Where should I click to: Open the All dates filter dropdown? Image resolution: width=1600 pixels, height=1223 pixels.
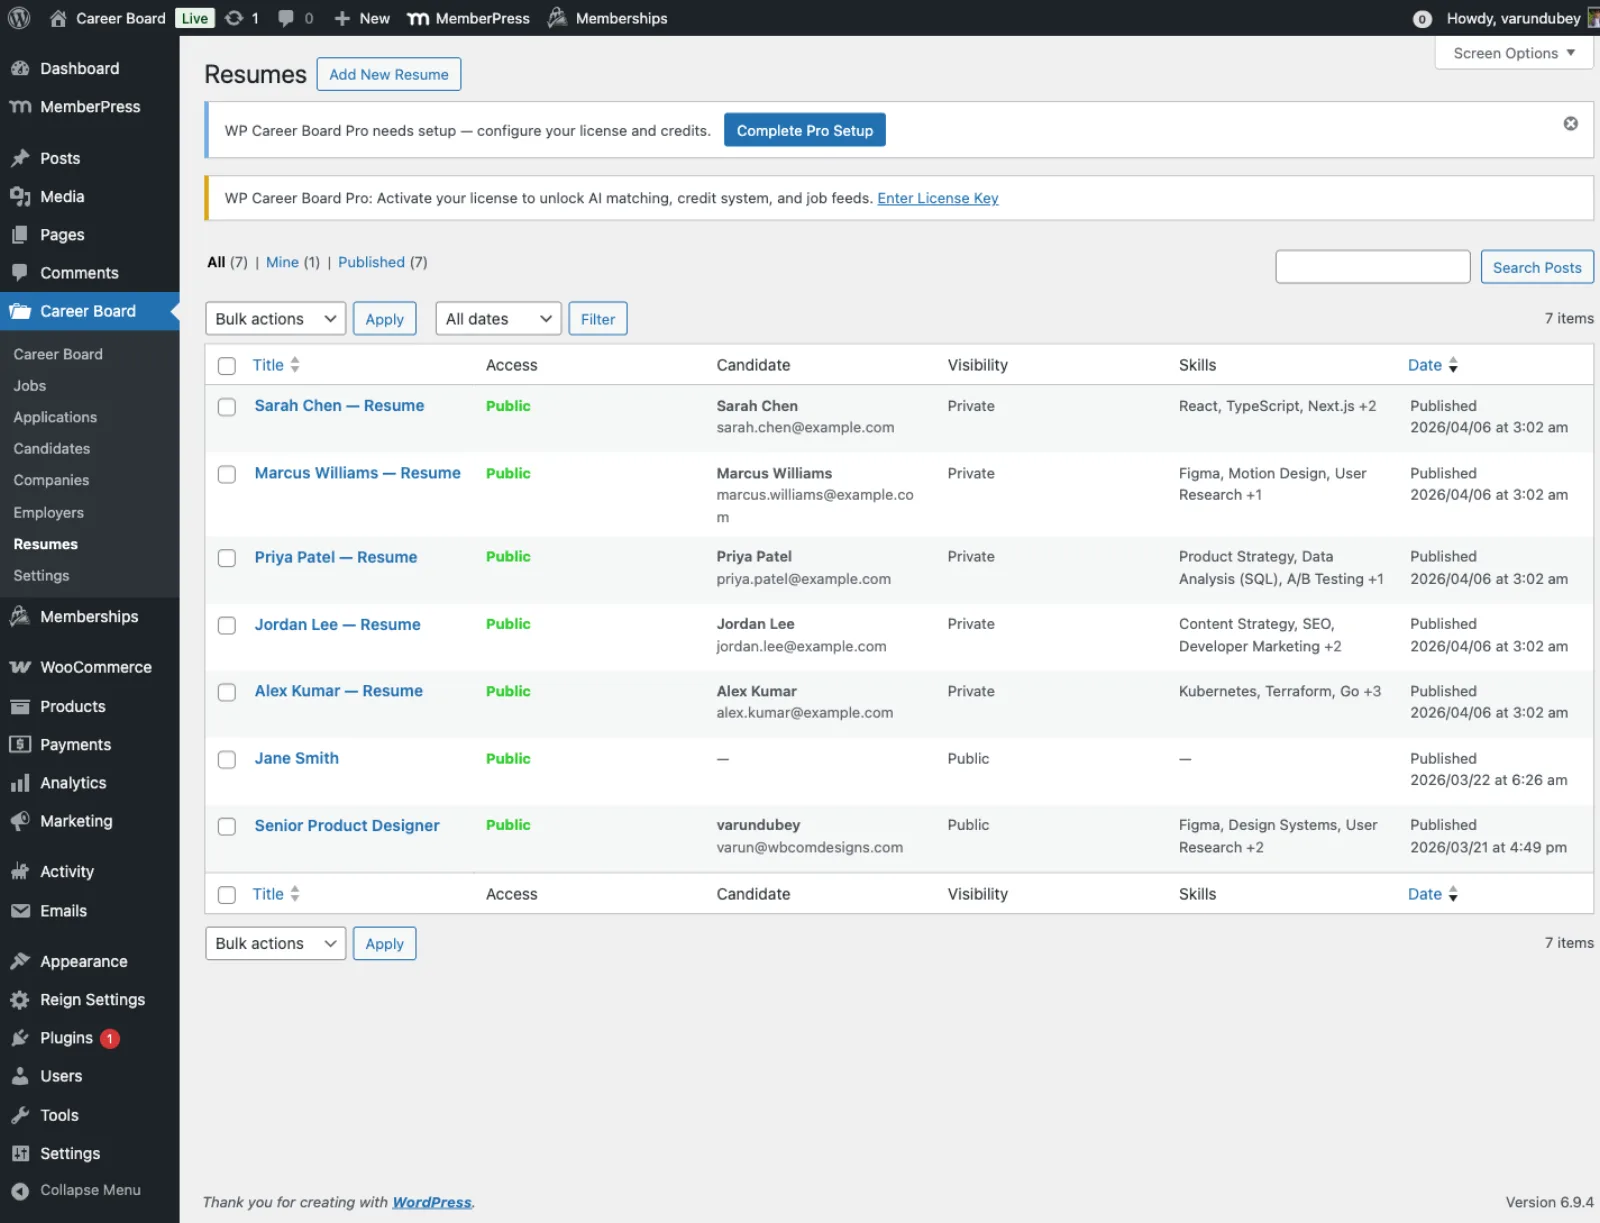498,319
